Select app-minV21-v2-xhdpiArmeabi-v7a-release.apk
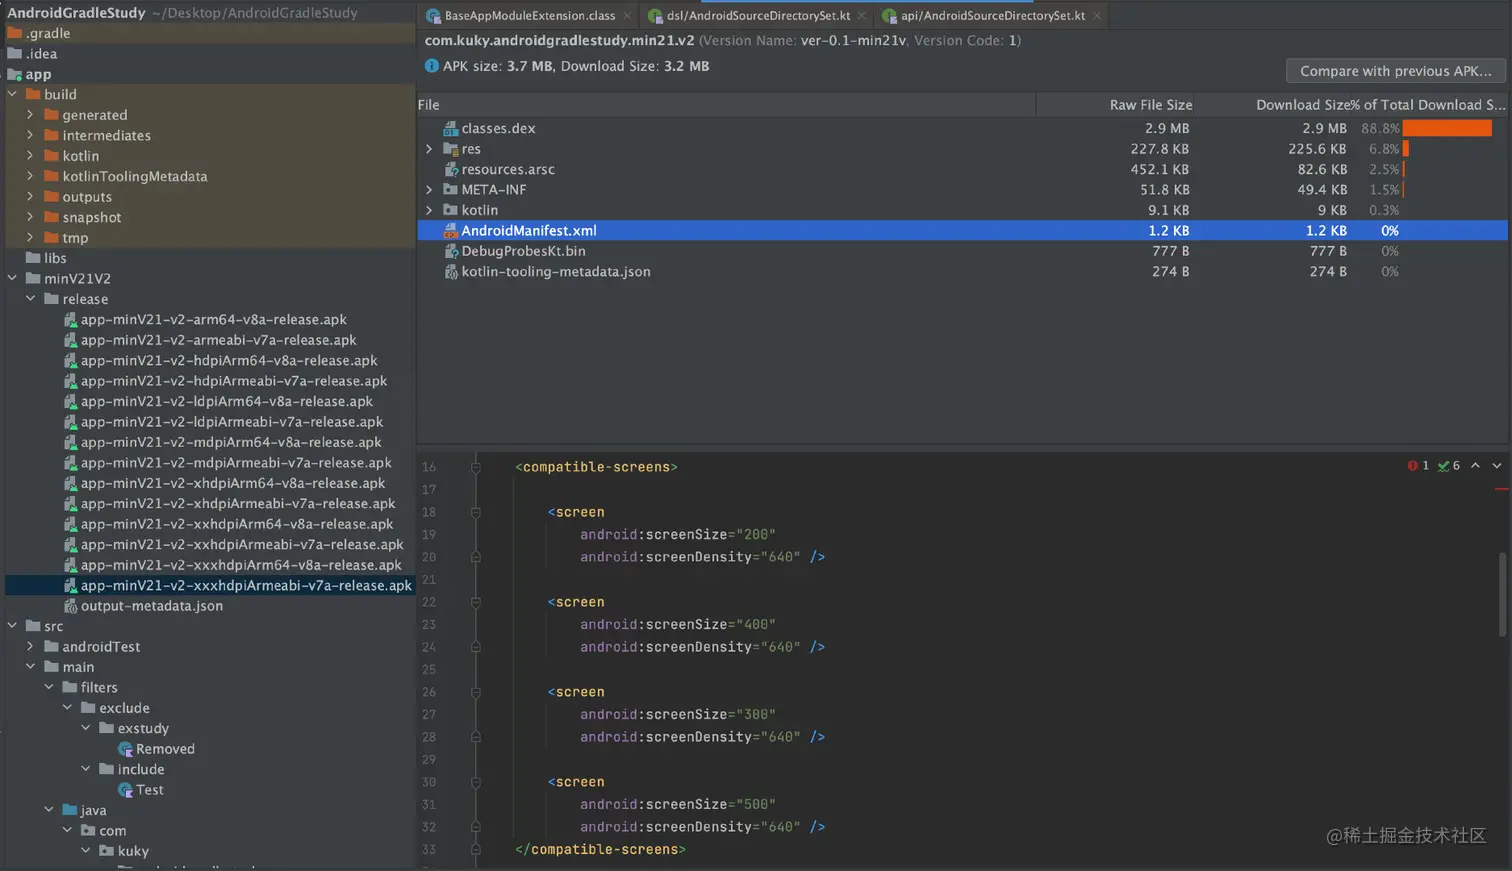This screenshot has height=871, width=1512. (238, 504)
